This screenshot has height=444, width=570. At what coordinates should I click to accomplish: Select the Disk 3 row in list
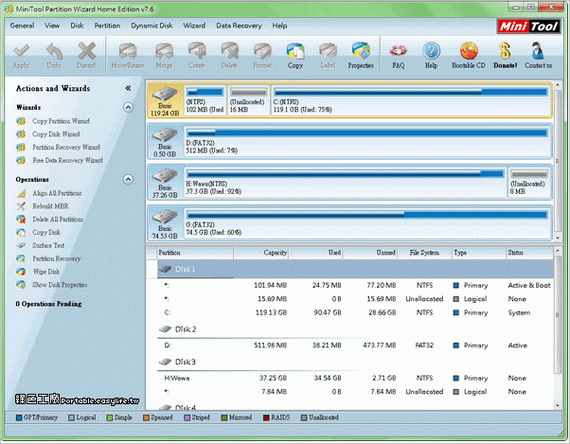(356, 362)
